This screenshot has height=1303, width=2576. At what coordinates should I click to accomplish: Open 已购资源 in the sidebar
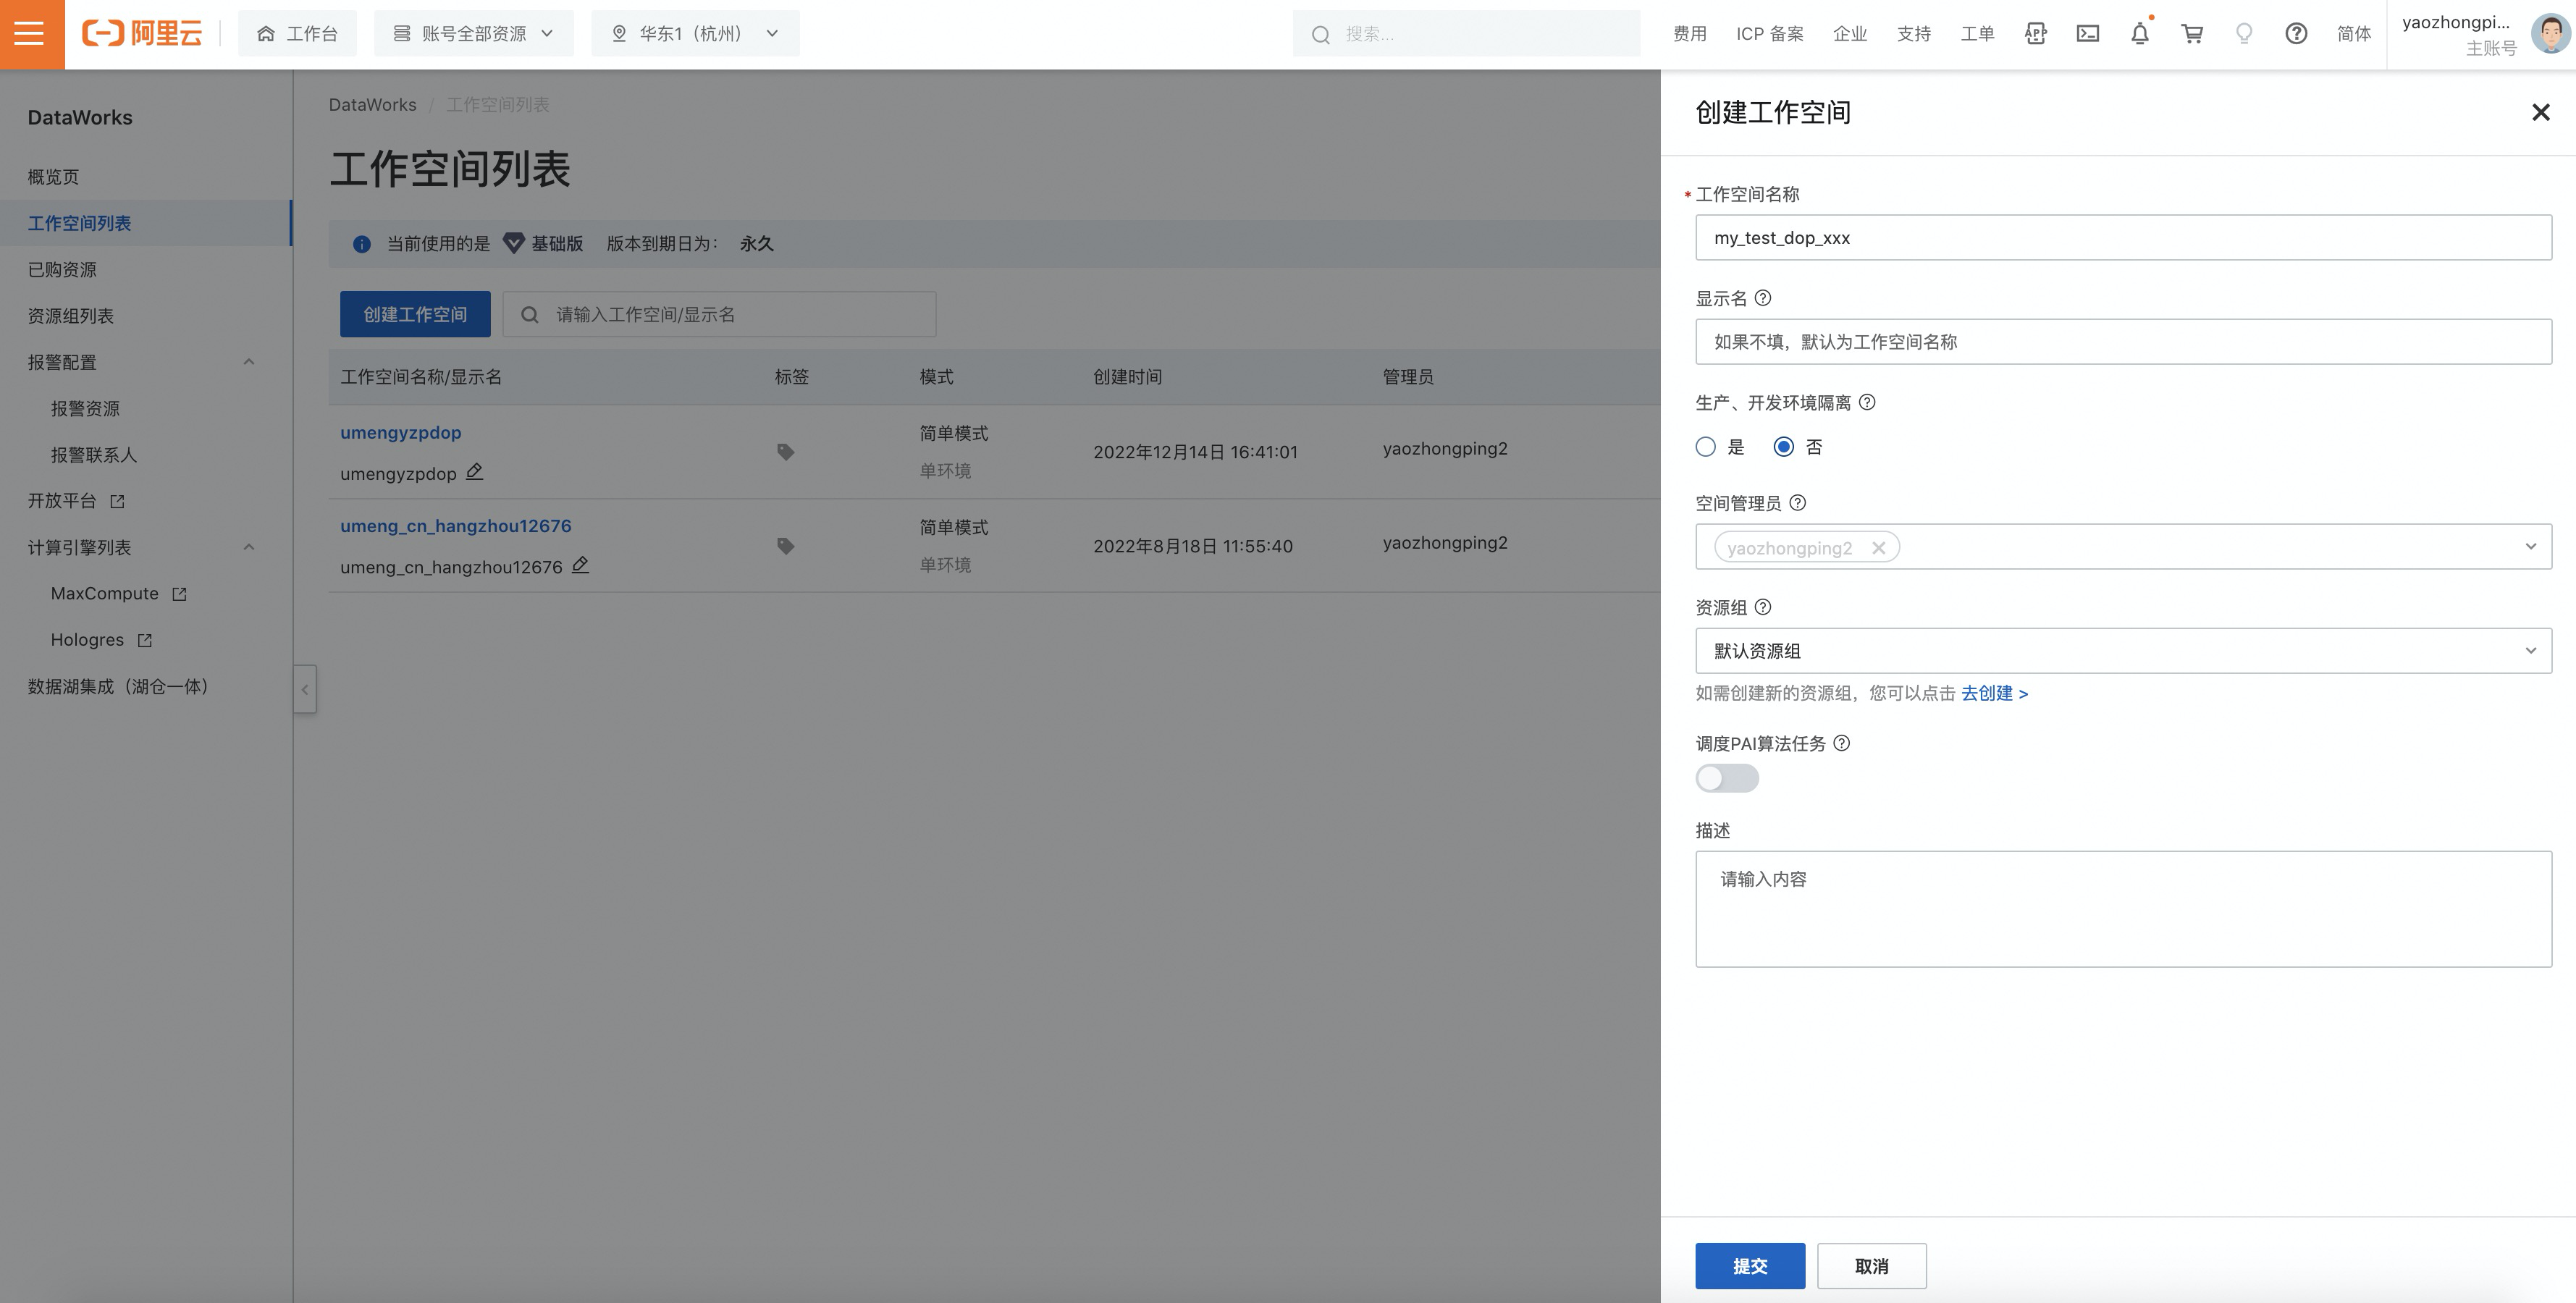coord(62,270)
